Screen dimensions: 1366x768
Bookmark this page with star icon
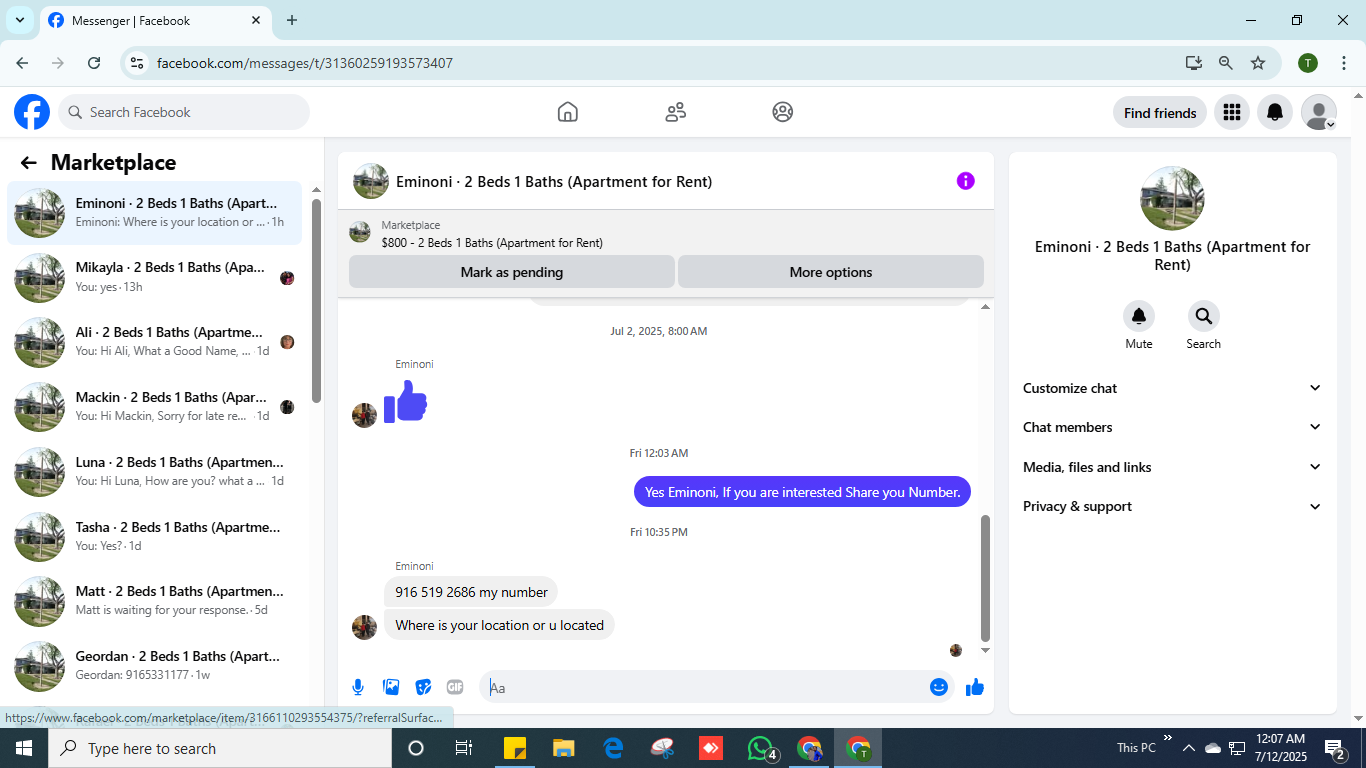click(1258, 63)
